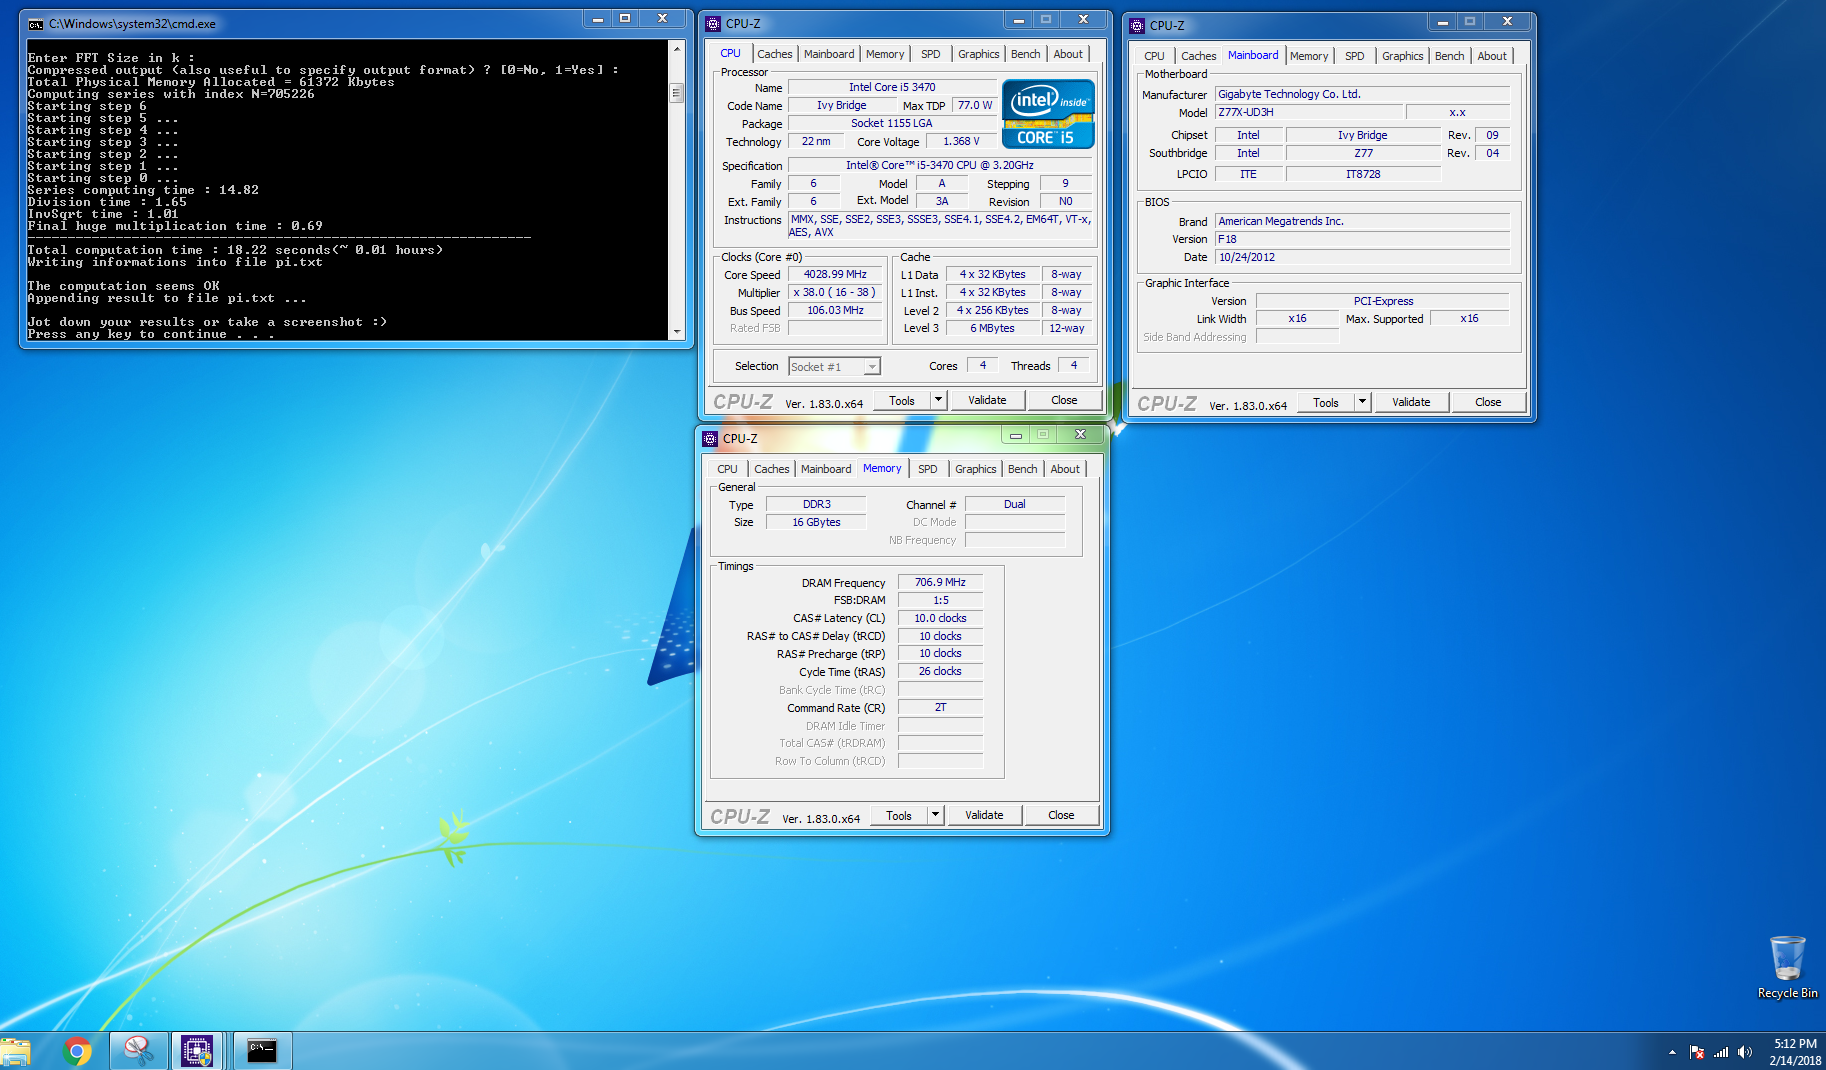
Task: Select CPU tab in Memory window
Action: [x=727, y=469]
